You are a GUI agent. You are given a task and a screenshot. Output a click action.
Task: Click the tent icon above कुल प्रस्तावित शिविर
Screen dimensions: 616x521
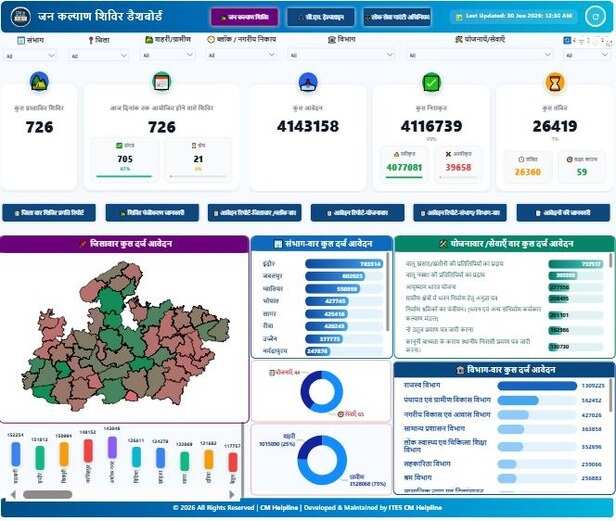tap(39, 82)
